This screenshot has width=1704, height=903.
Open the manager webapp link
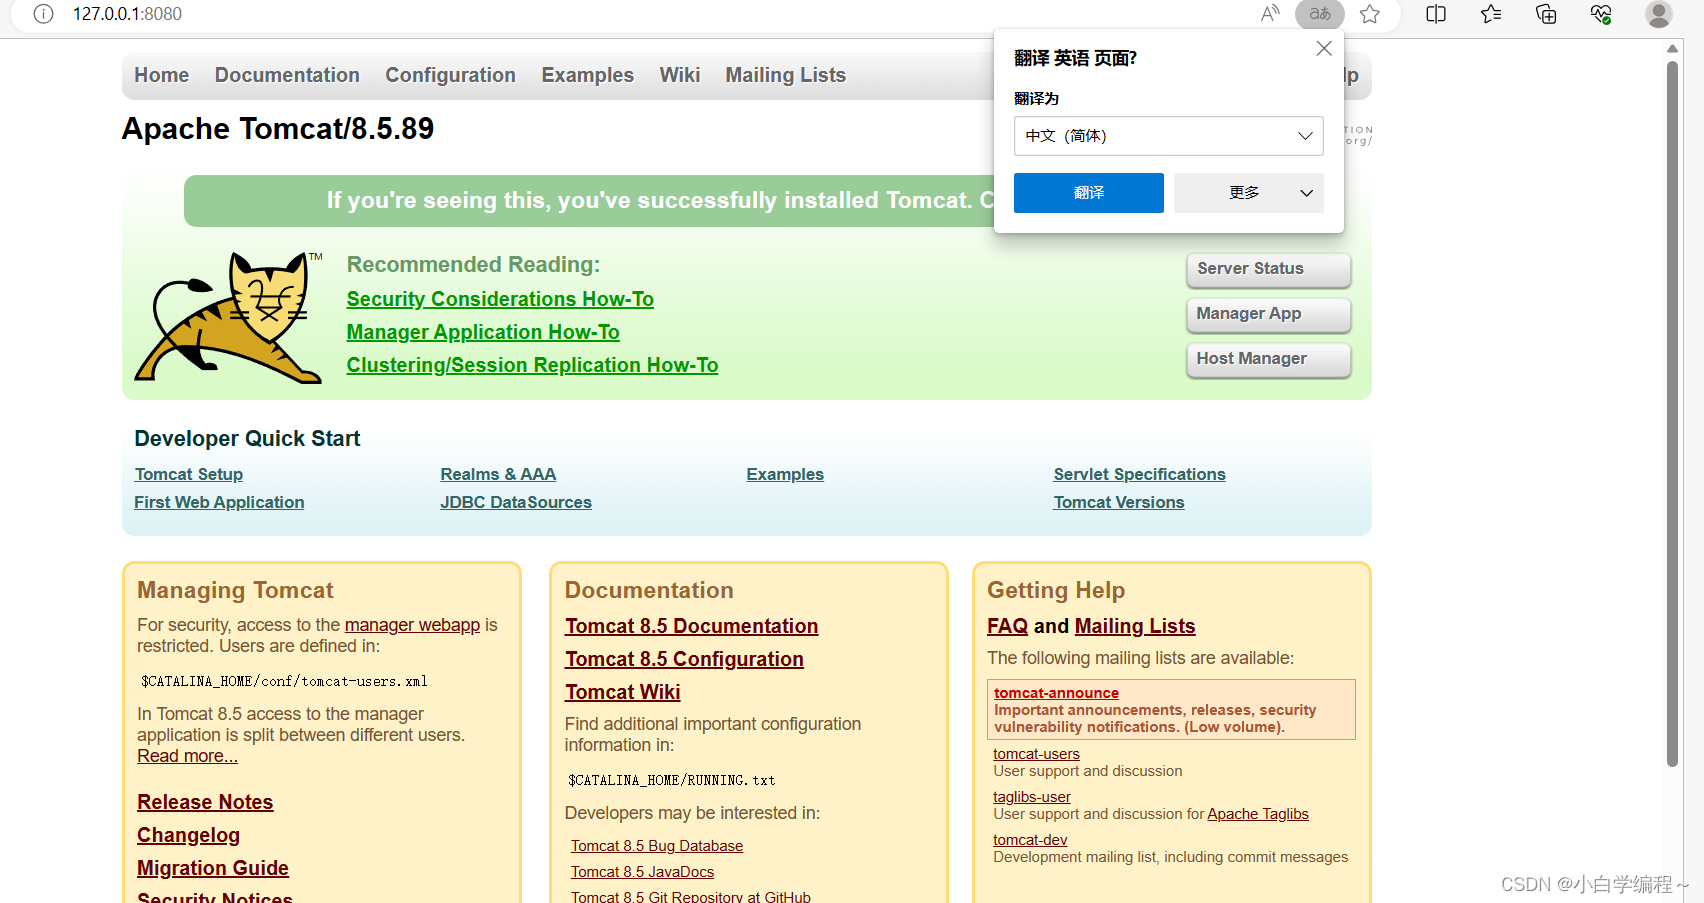pyautogui.click(x=412, y=625)
